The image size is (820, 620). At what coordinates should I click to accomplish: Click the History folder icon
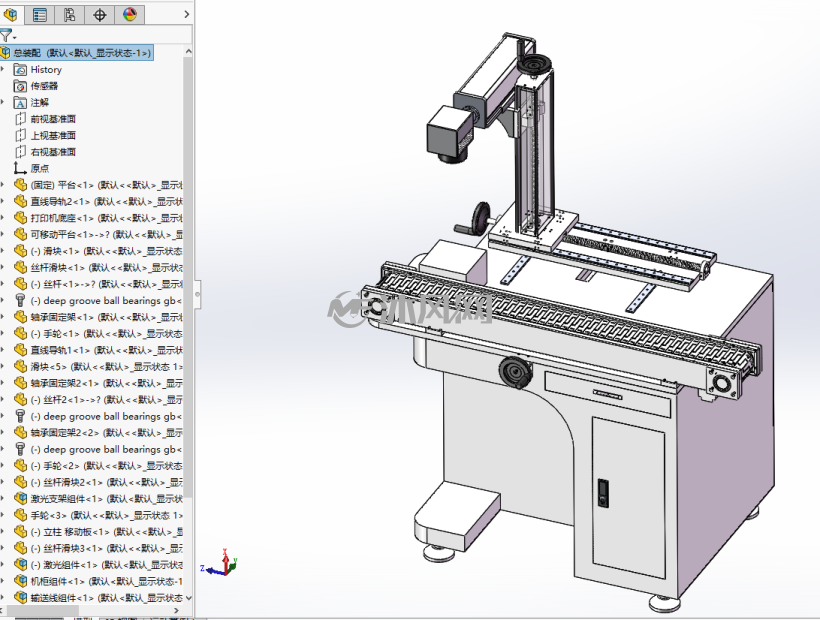click(20, 70)
